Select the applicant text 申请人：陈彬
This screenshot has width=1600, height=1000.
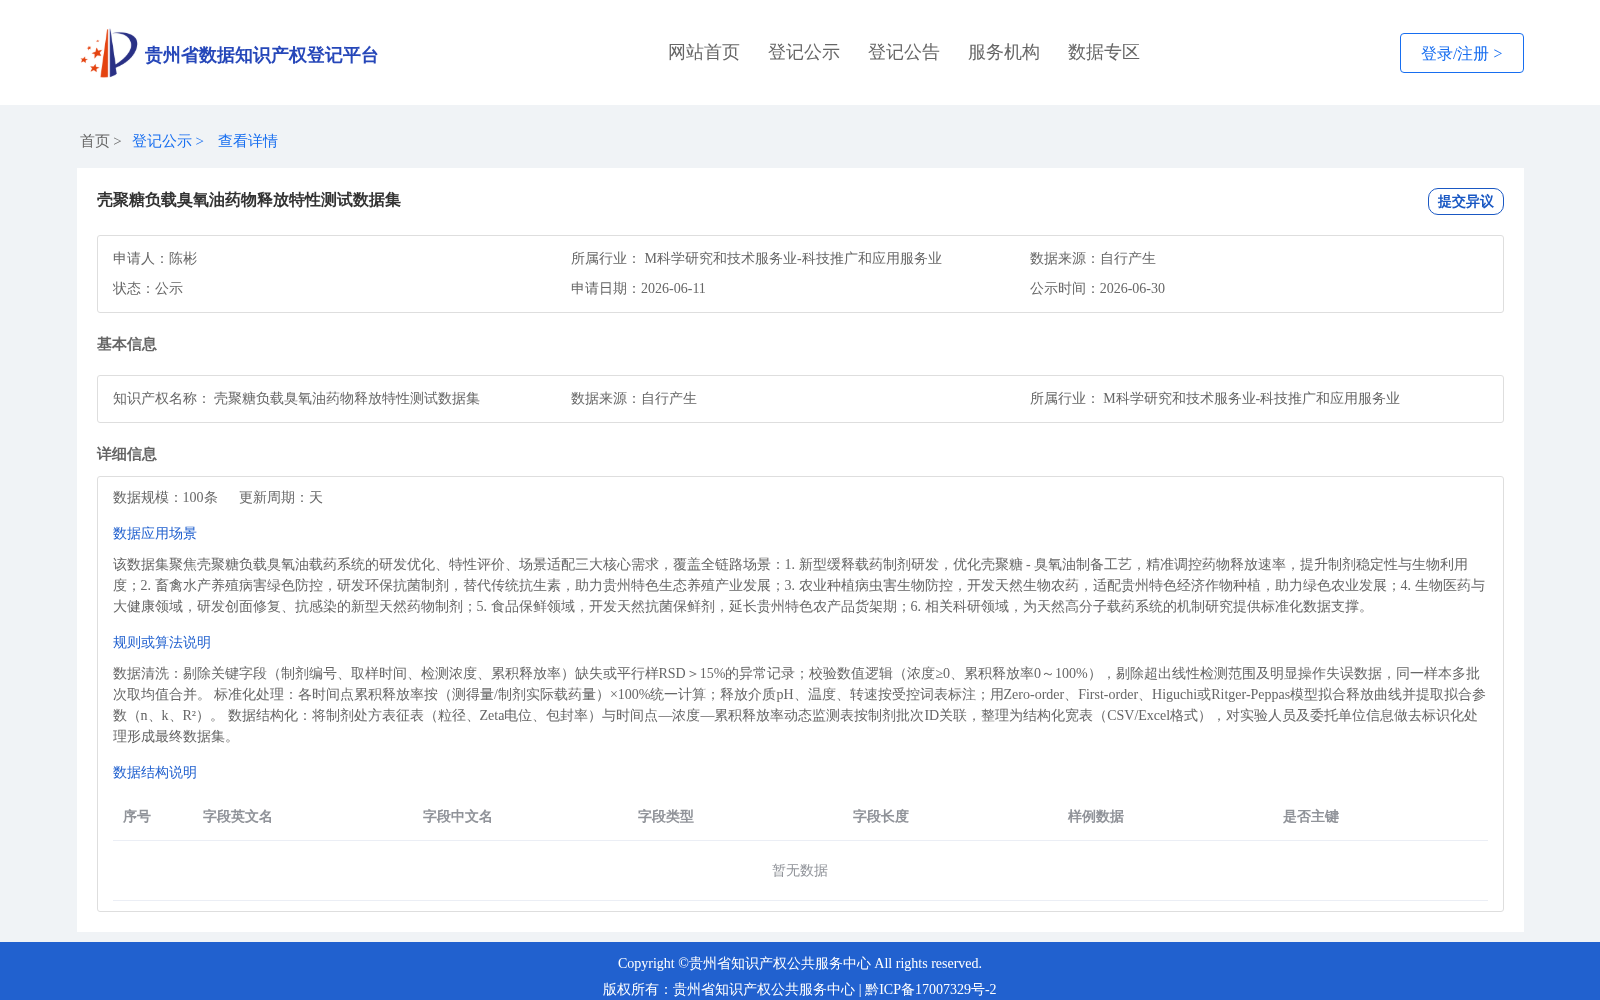[x=155, y=258]
